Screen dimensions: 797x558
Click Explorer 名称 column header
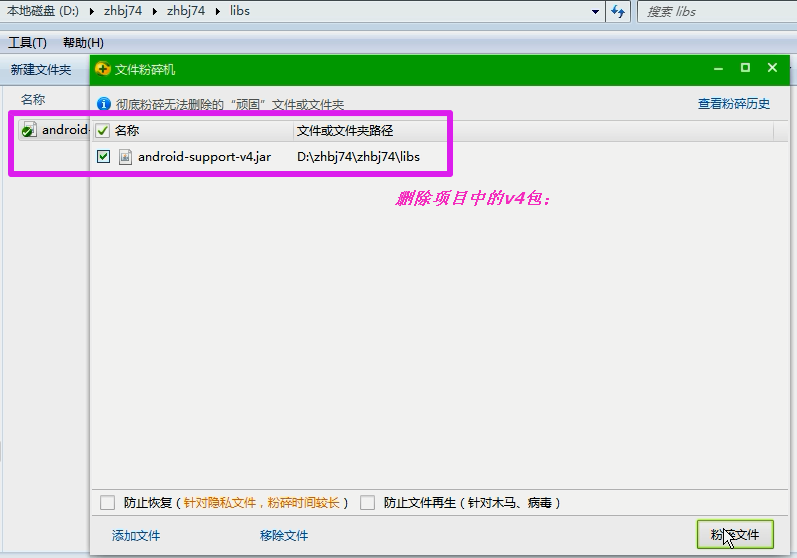click(x=33, y=100)
